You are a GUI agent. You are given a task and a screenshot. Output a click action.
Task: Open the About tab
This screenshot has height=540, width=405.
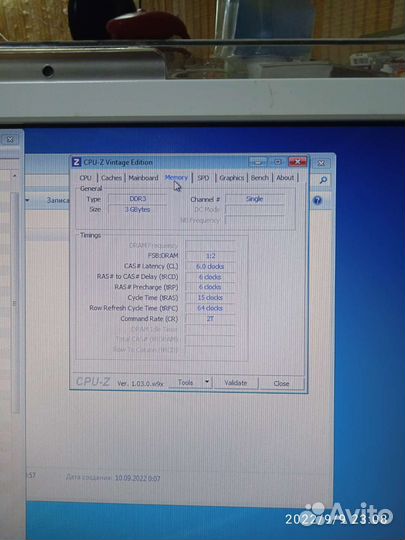(x=285, y=178)
